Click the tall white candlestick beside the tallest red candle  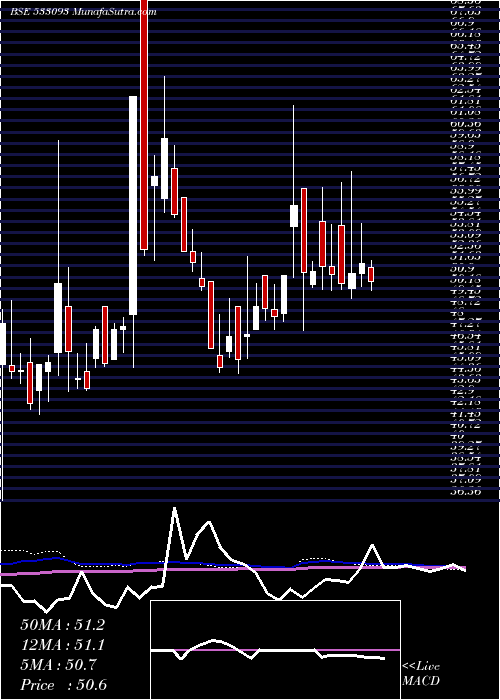133,205
